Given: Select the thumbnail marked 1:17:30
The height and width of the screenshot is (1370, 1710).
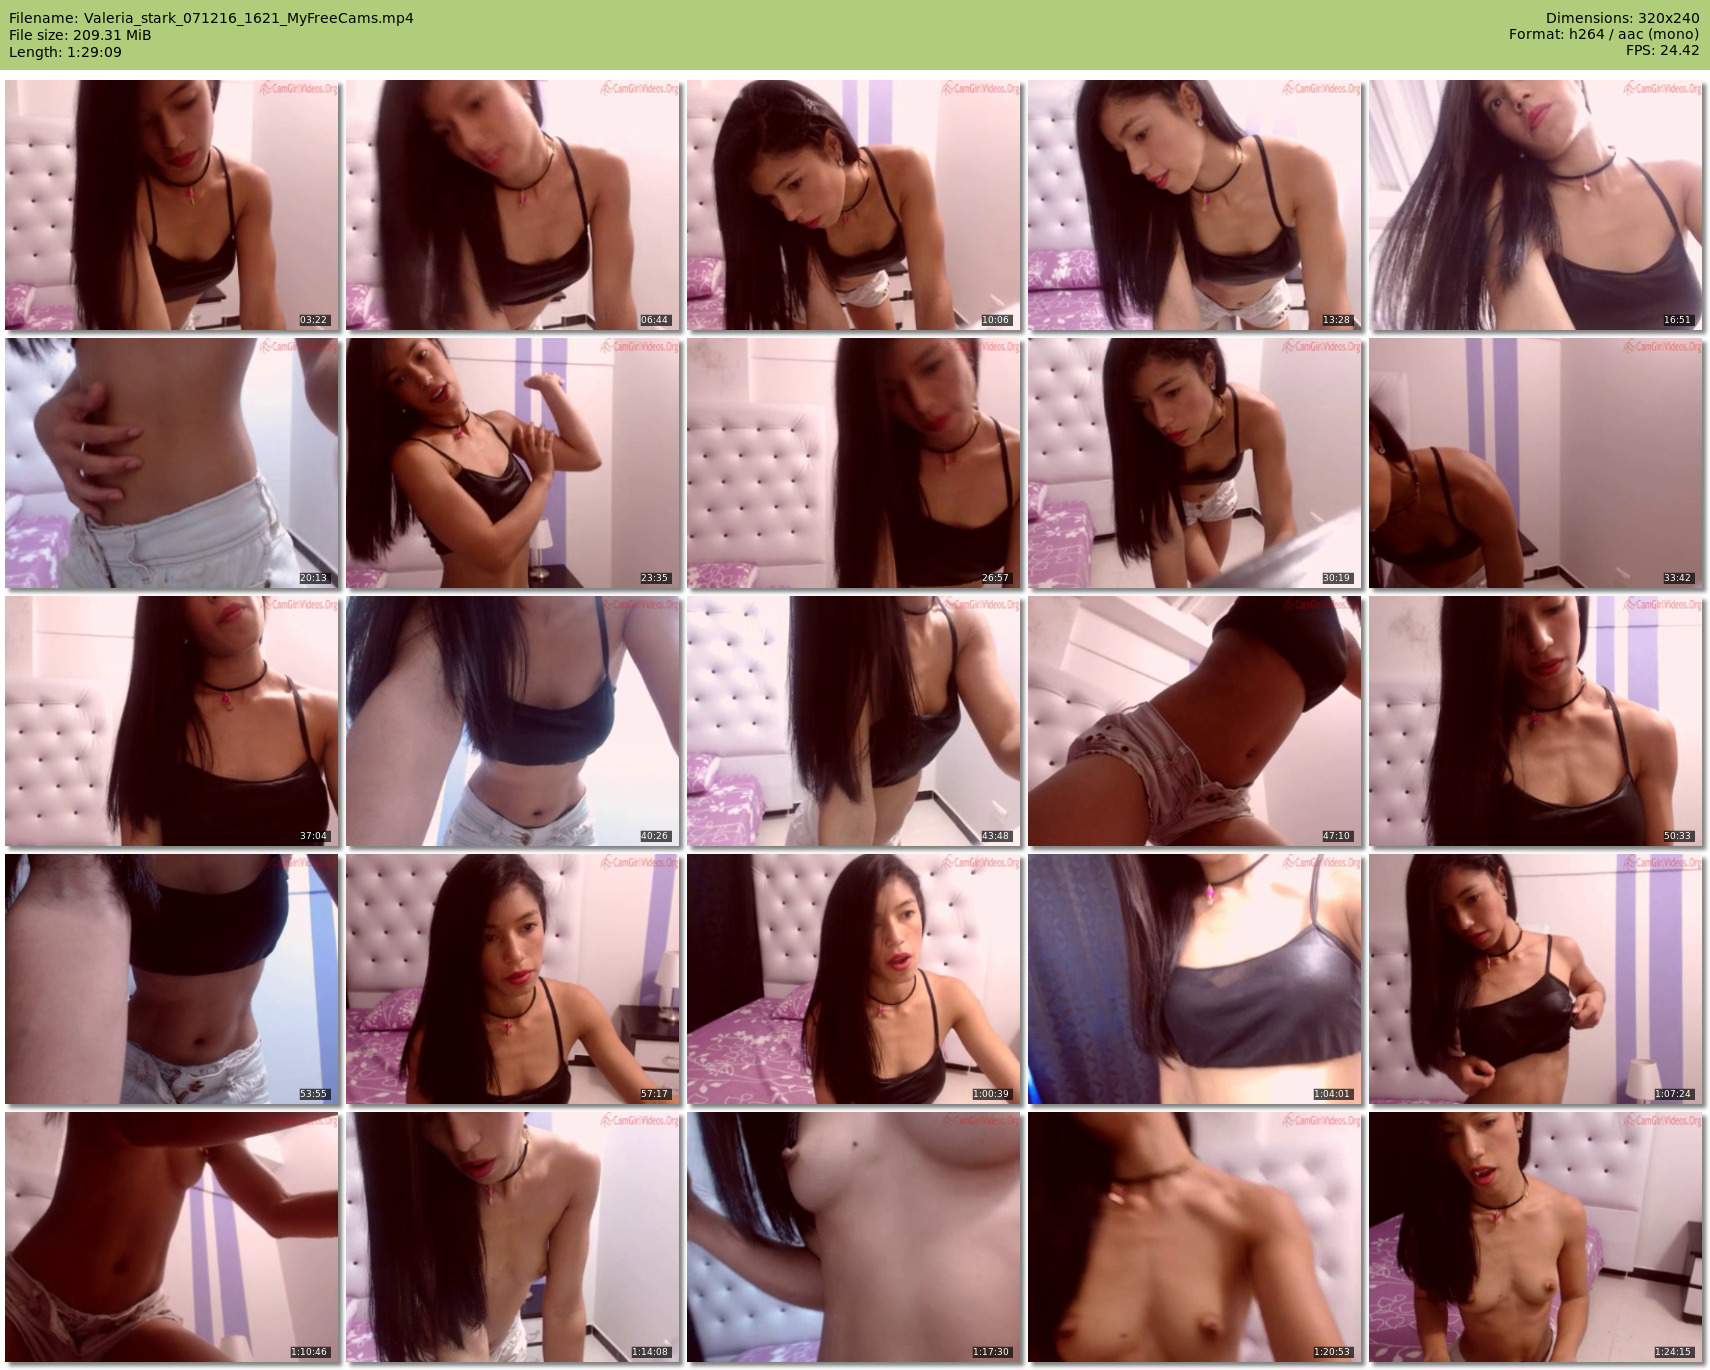Looking at the screenshot, I should tap(854, 1237).
